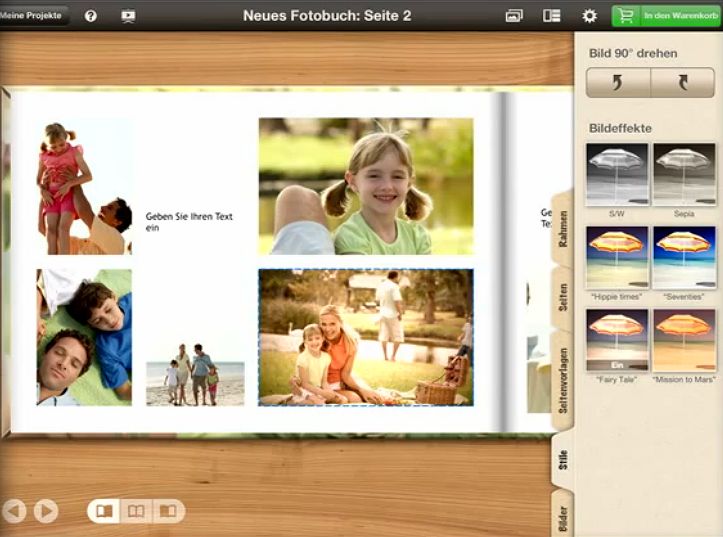Open the Seiten side tab

pyautogui.click(x=563, y=297)
